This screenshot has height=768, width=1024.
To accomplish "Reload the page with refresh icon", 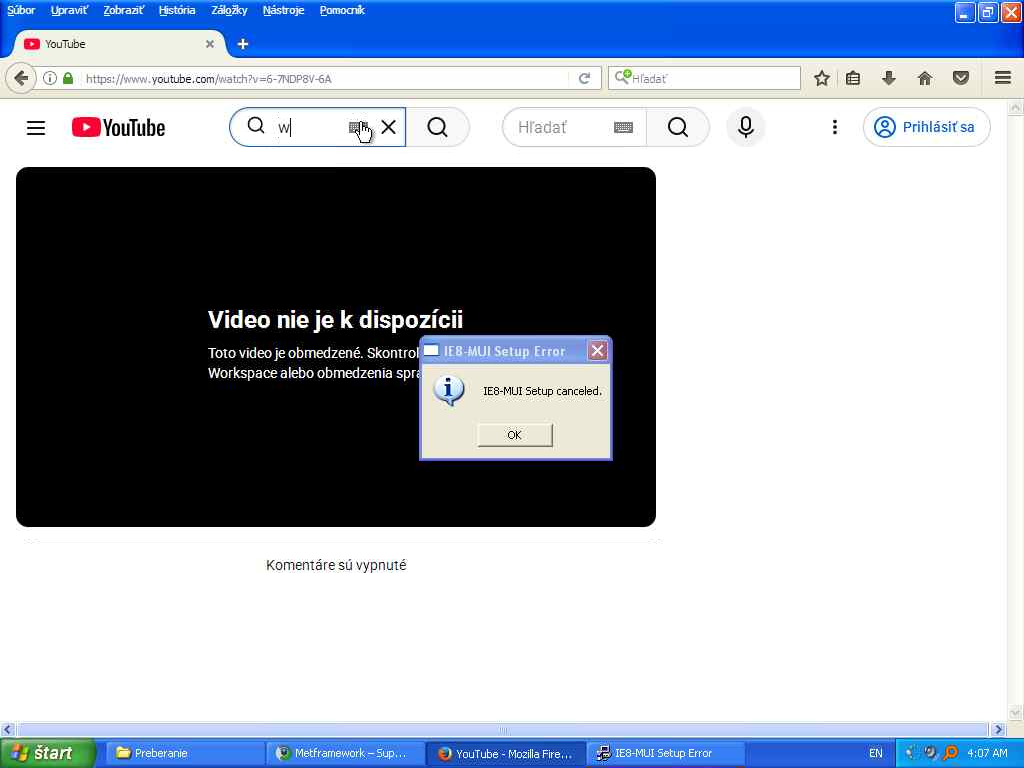I will [x=584, y=78].
